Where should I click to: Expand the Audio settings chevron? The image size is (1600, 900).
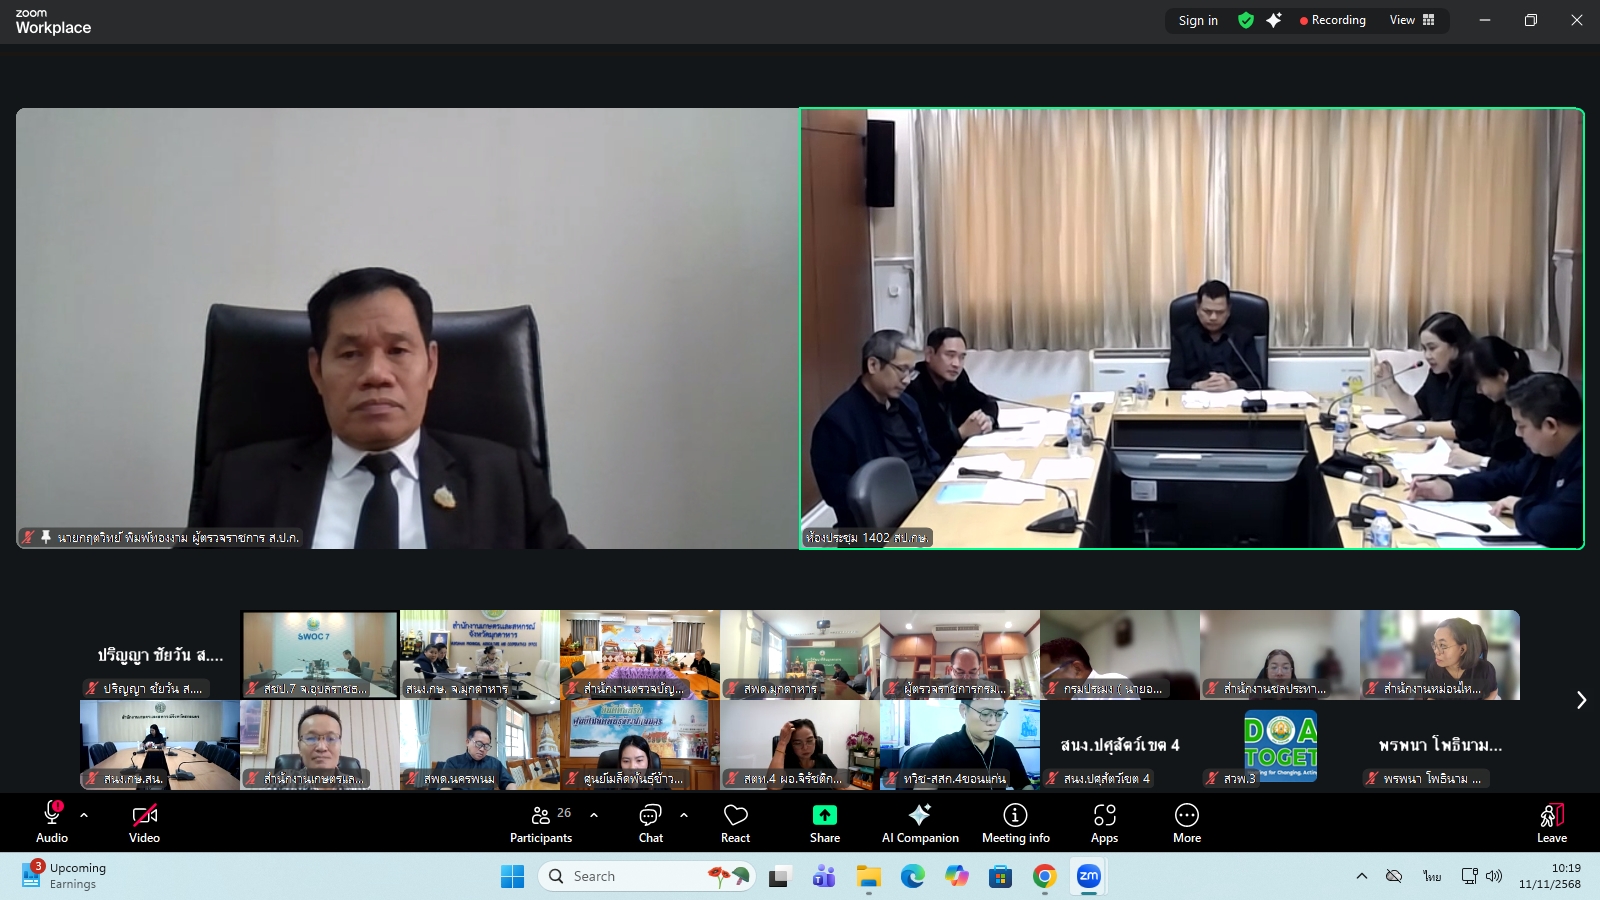[82, 815]
